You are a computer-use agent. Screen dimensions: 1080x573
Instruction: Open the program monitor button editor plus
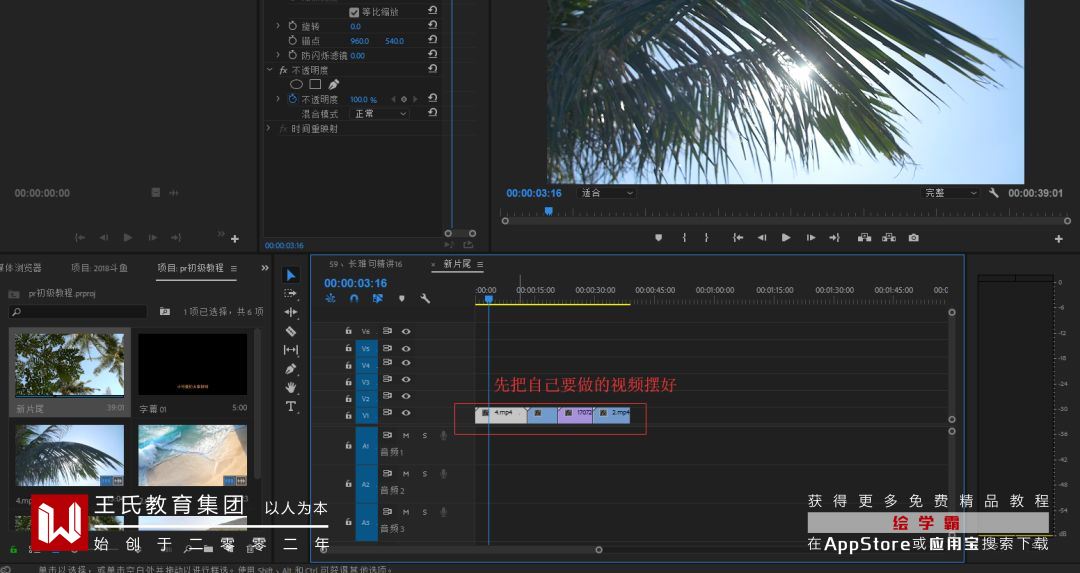point(1059,239)
